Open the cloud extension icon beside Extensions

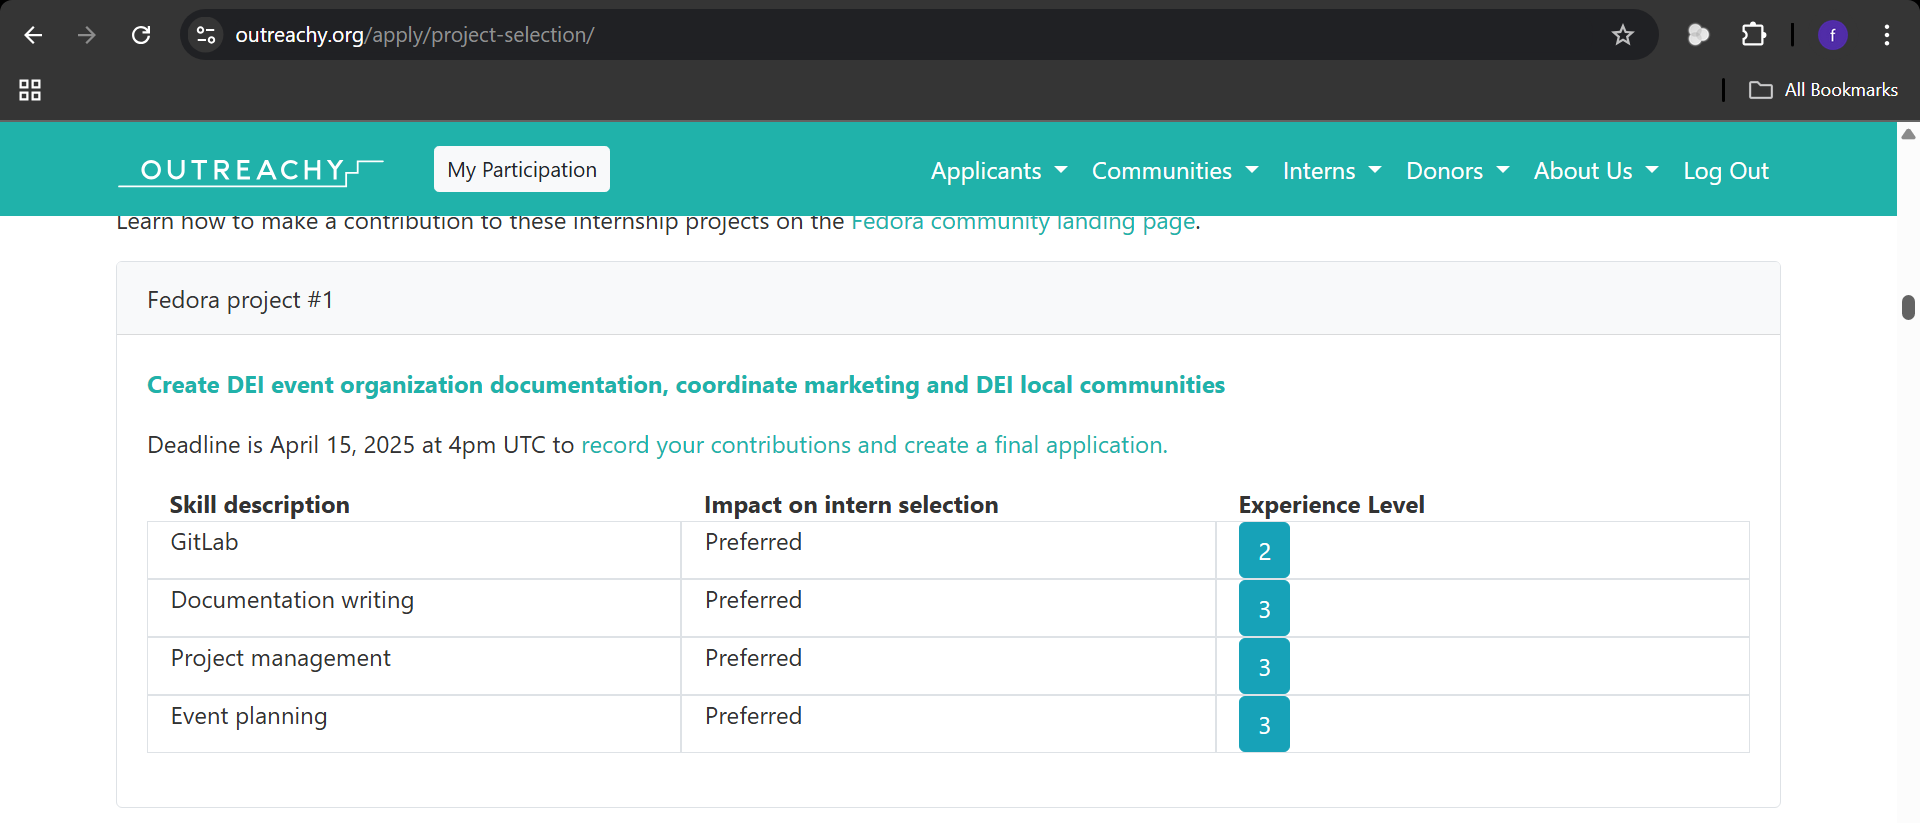point(1698,35)
